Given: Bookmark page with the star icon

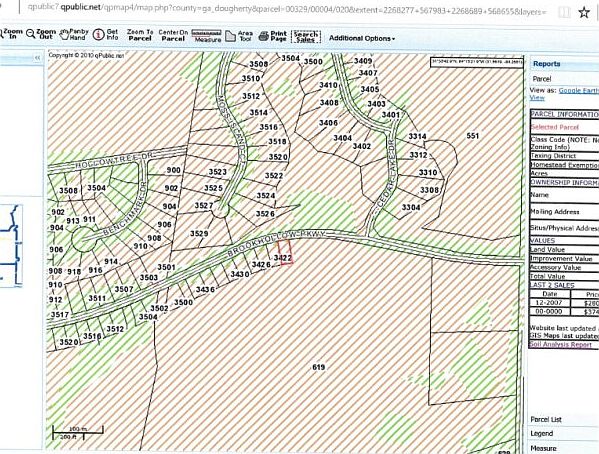Looking at the screenshot, I should [x=584, y=13].
